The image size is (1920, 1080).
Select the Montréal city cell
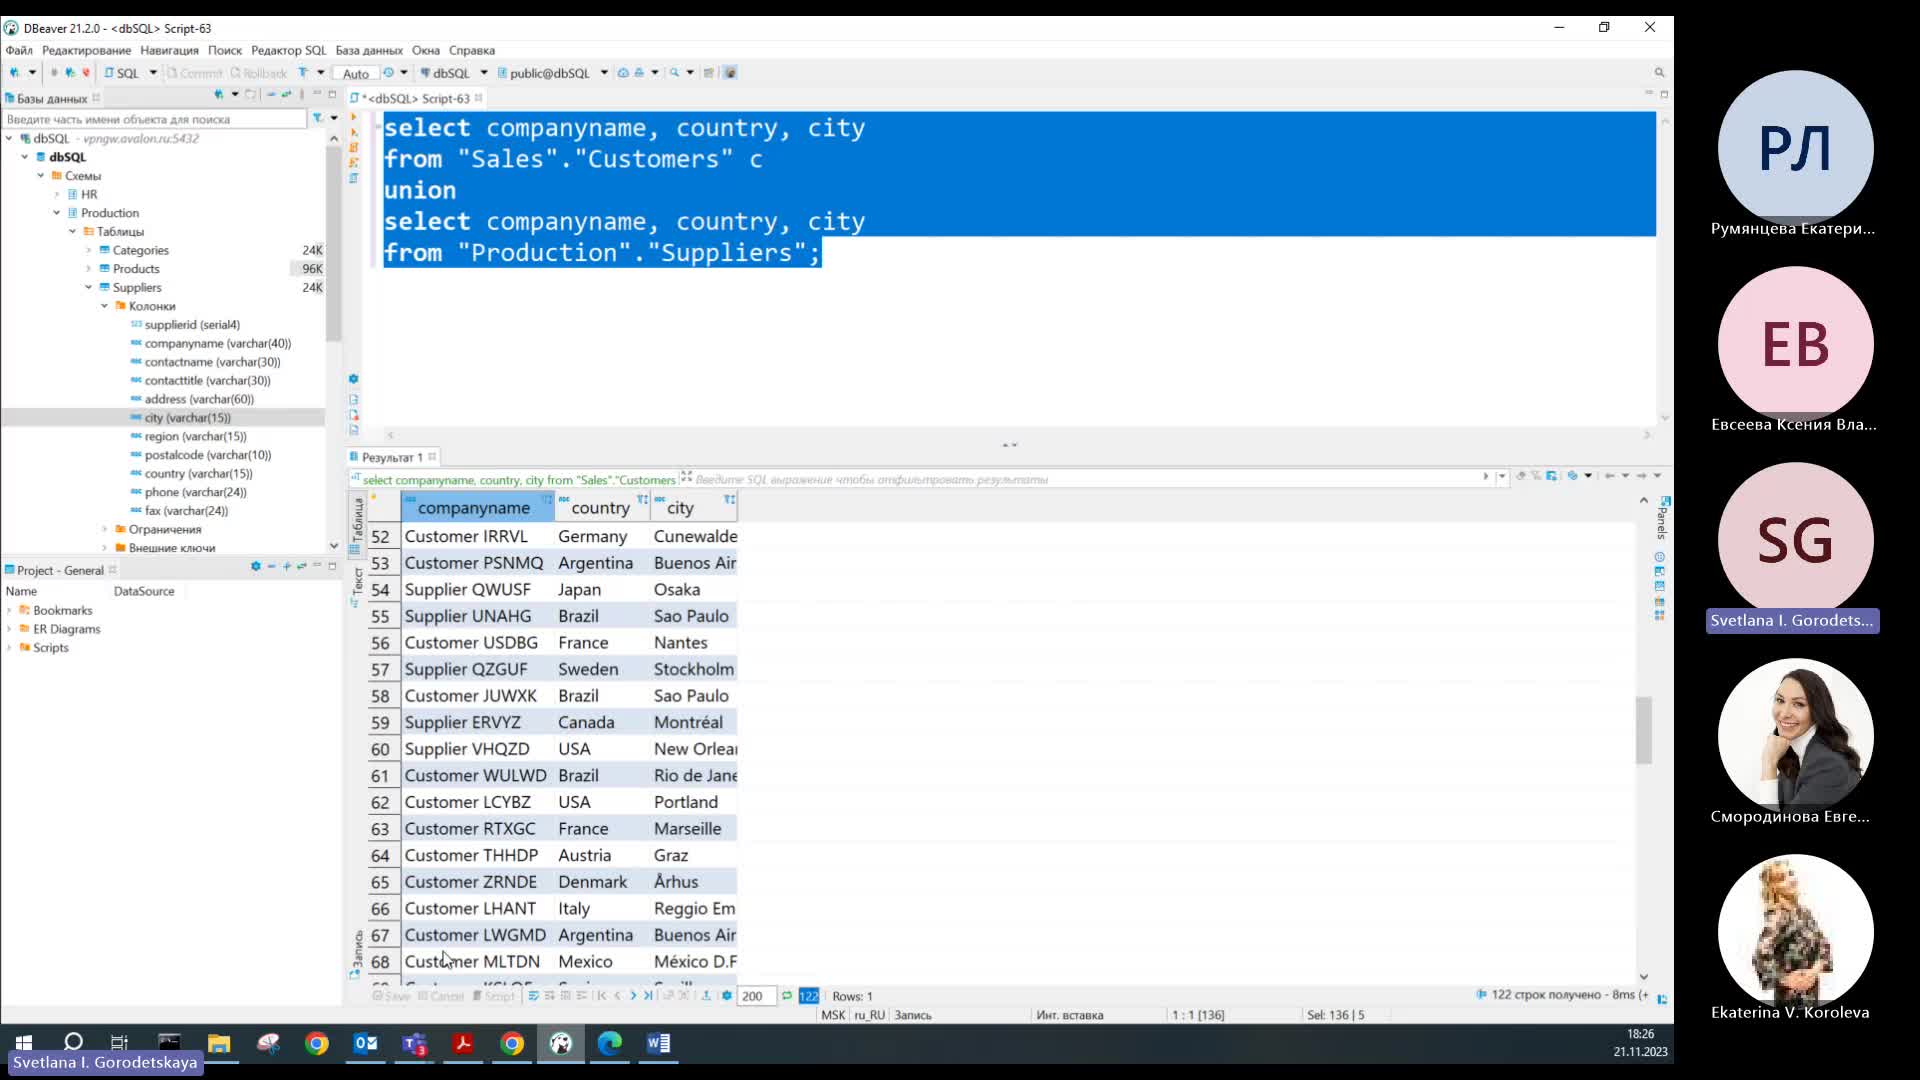click(x=694, y=722)
